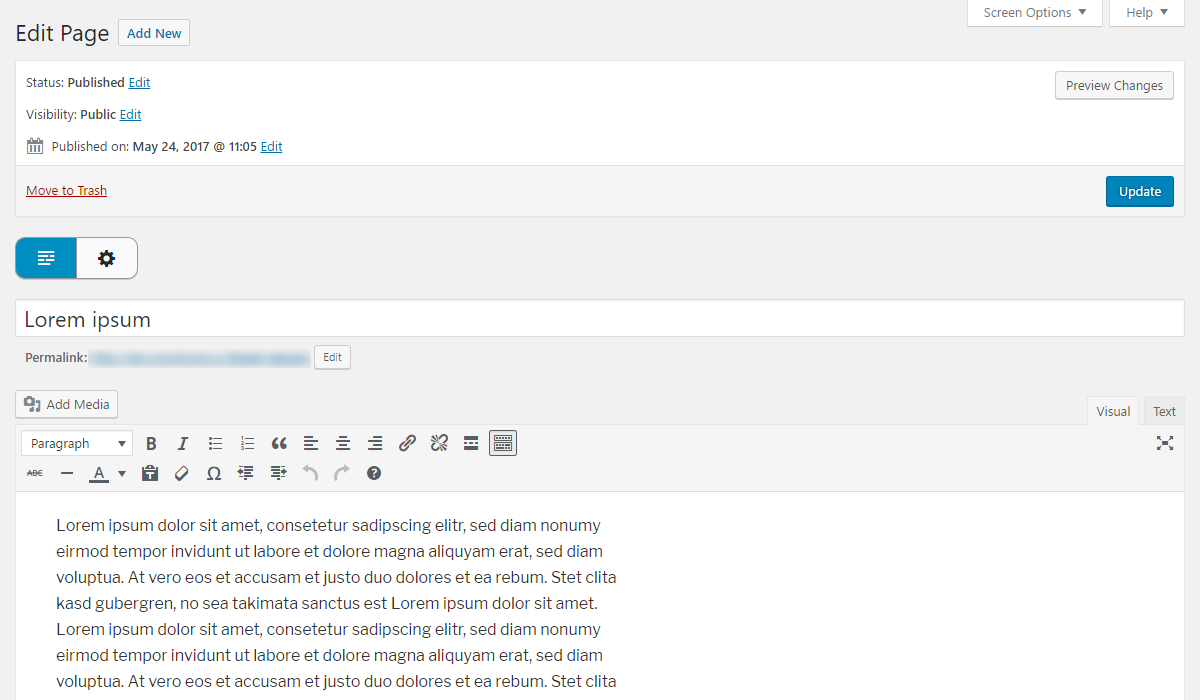
Task: Click the calendar icon beside Published on
Action: [x=35, y=146]
